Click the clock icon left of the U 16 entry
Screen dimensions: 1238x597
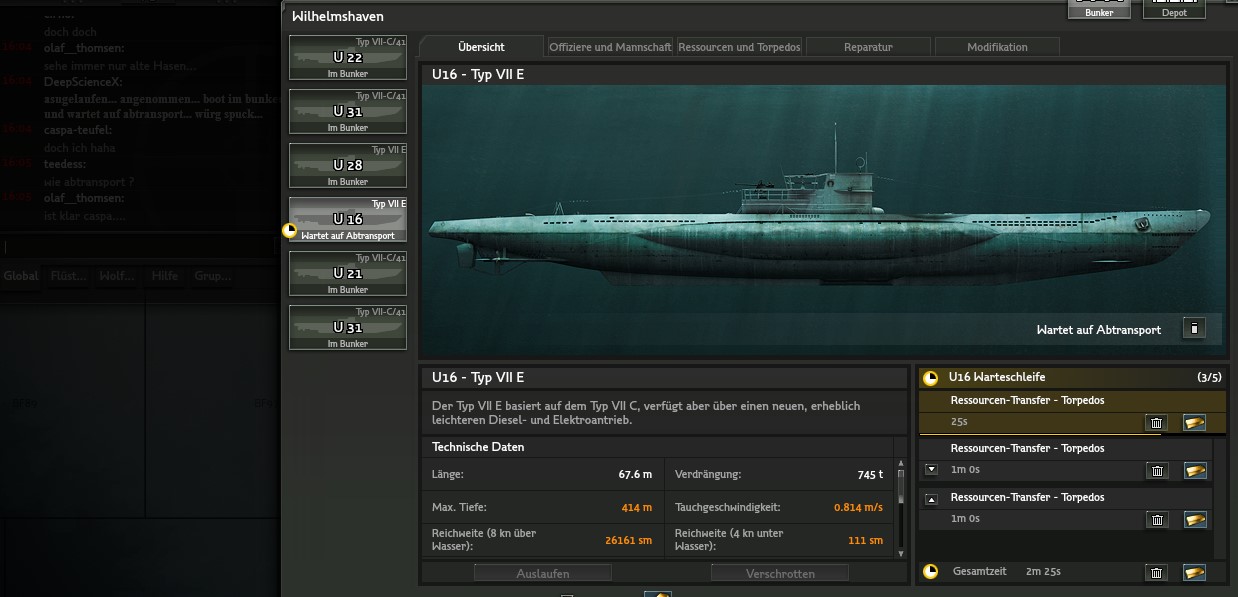290,230
